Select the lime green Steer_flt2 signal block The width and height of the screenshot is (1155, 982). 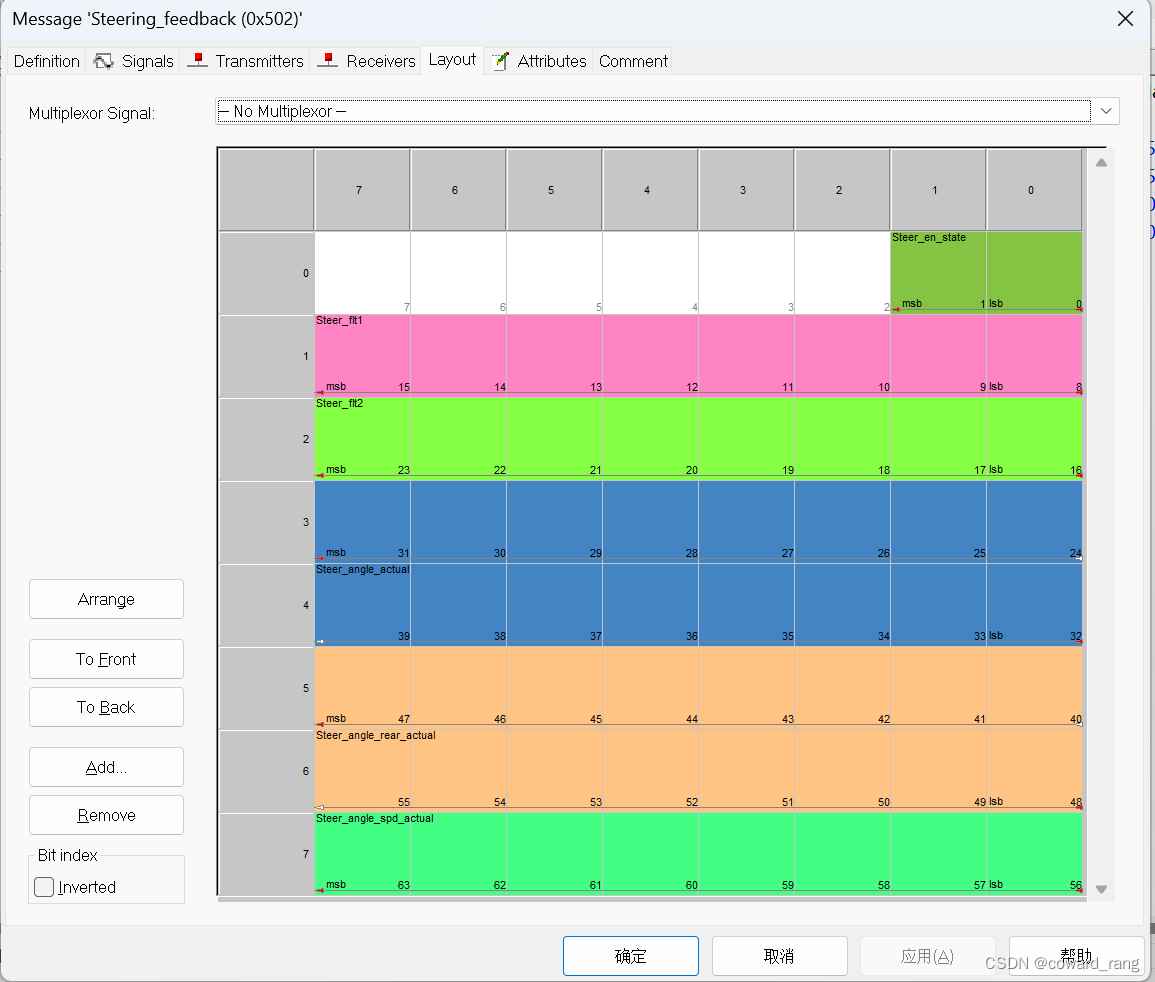point(698,439)
